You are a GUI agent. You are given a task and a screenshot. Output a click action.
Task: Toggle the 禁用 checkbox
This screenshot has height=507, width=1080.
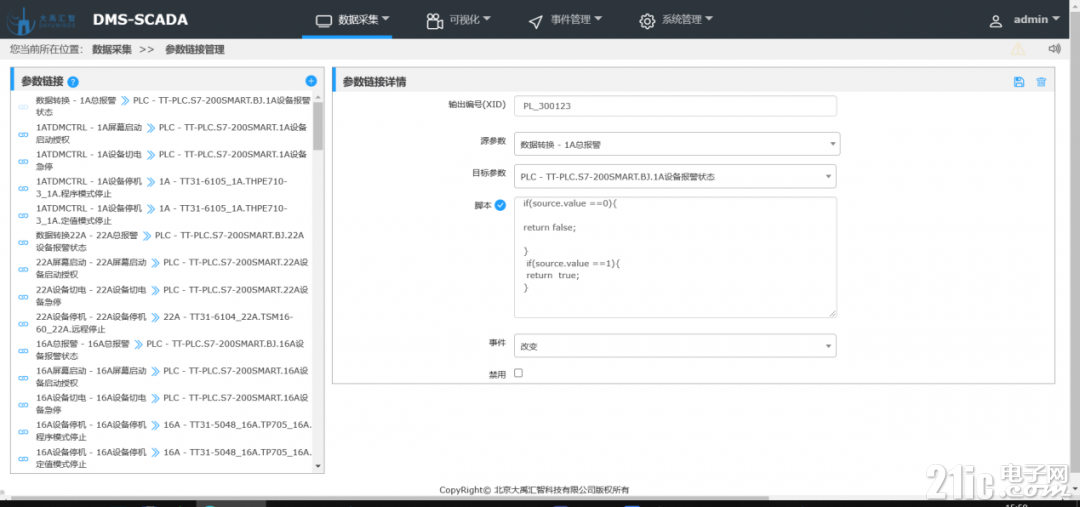click(x=519, y=373)
